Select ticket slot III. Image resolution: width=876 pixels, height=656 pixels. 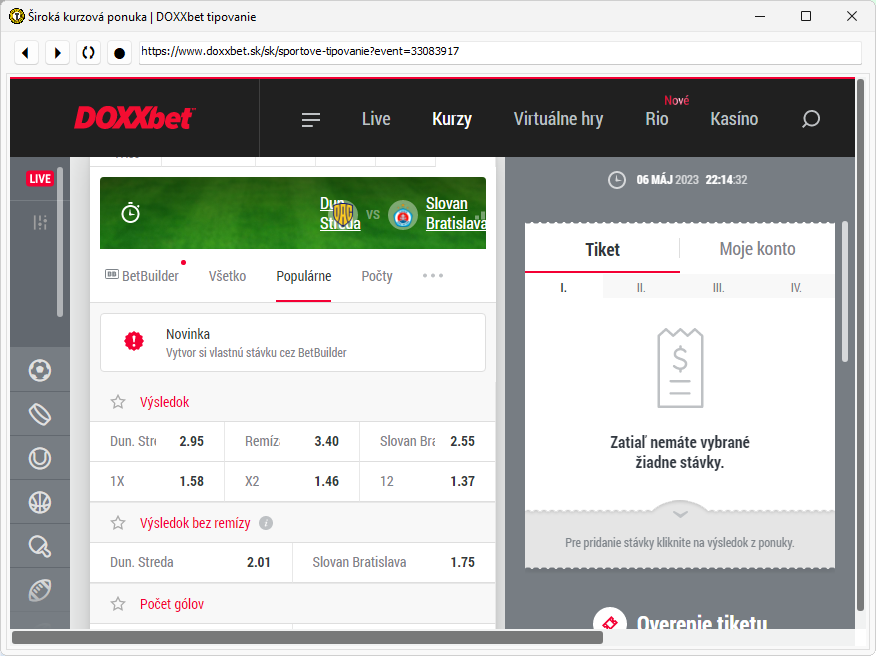click(718, 288)
